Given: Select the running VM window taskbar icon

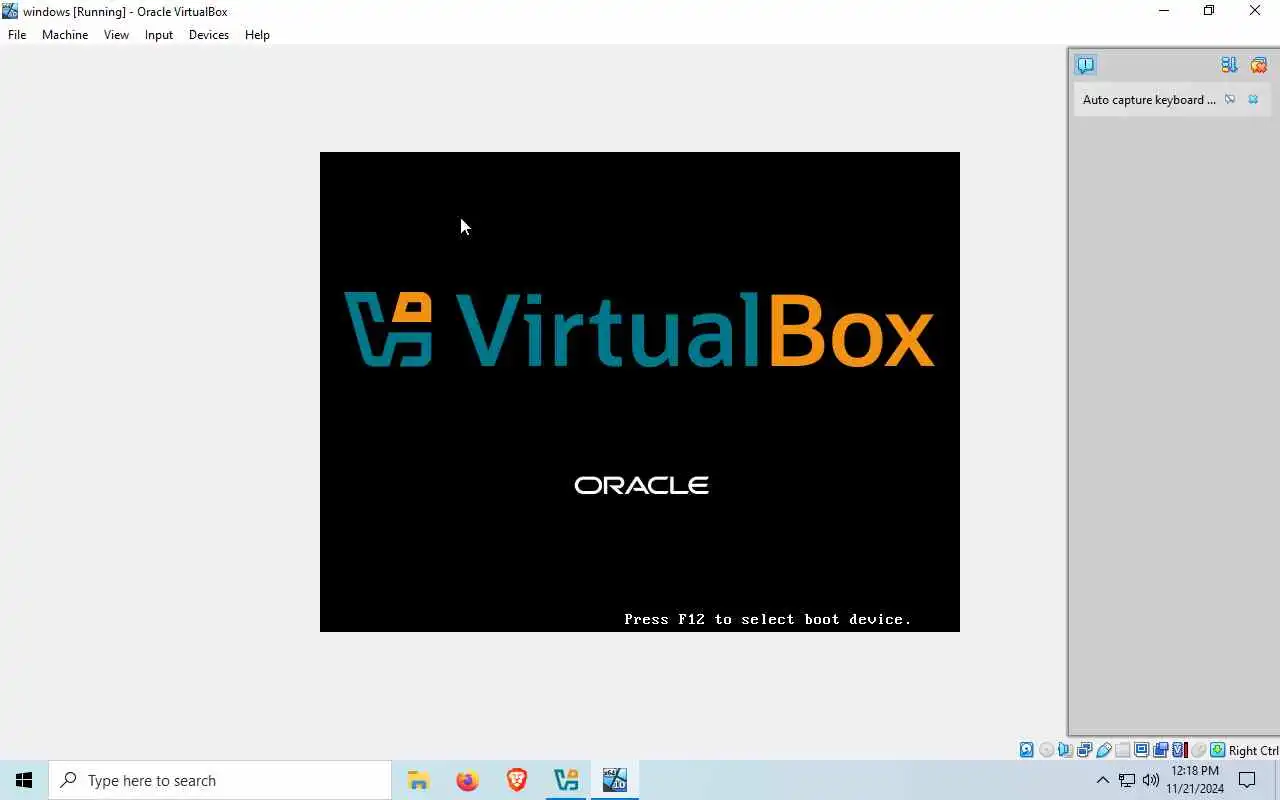Looking at the screenshot, I should [x=614, y=780].
